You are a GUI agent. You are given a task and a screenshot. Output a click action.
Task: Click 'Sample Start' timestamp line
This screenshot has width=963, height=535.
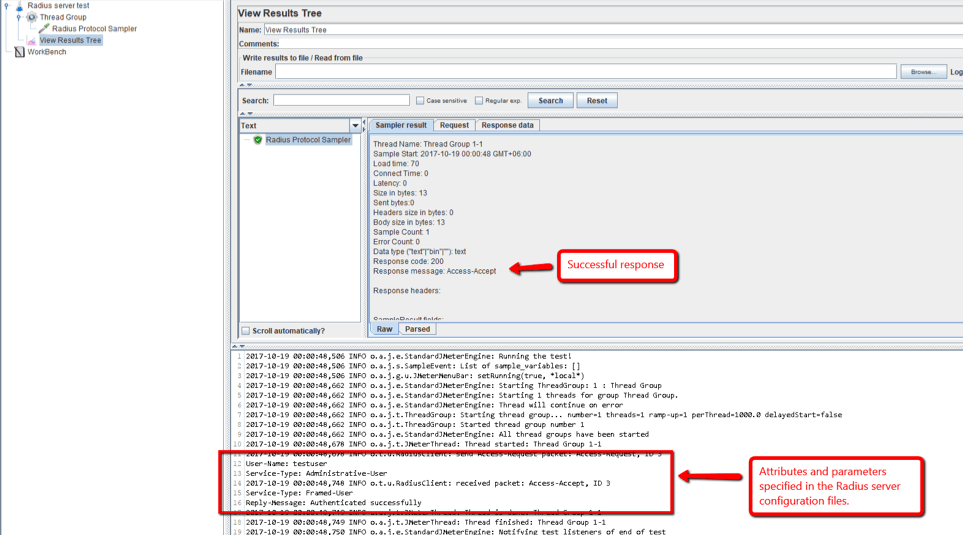452,154
